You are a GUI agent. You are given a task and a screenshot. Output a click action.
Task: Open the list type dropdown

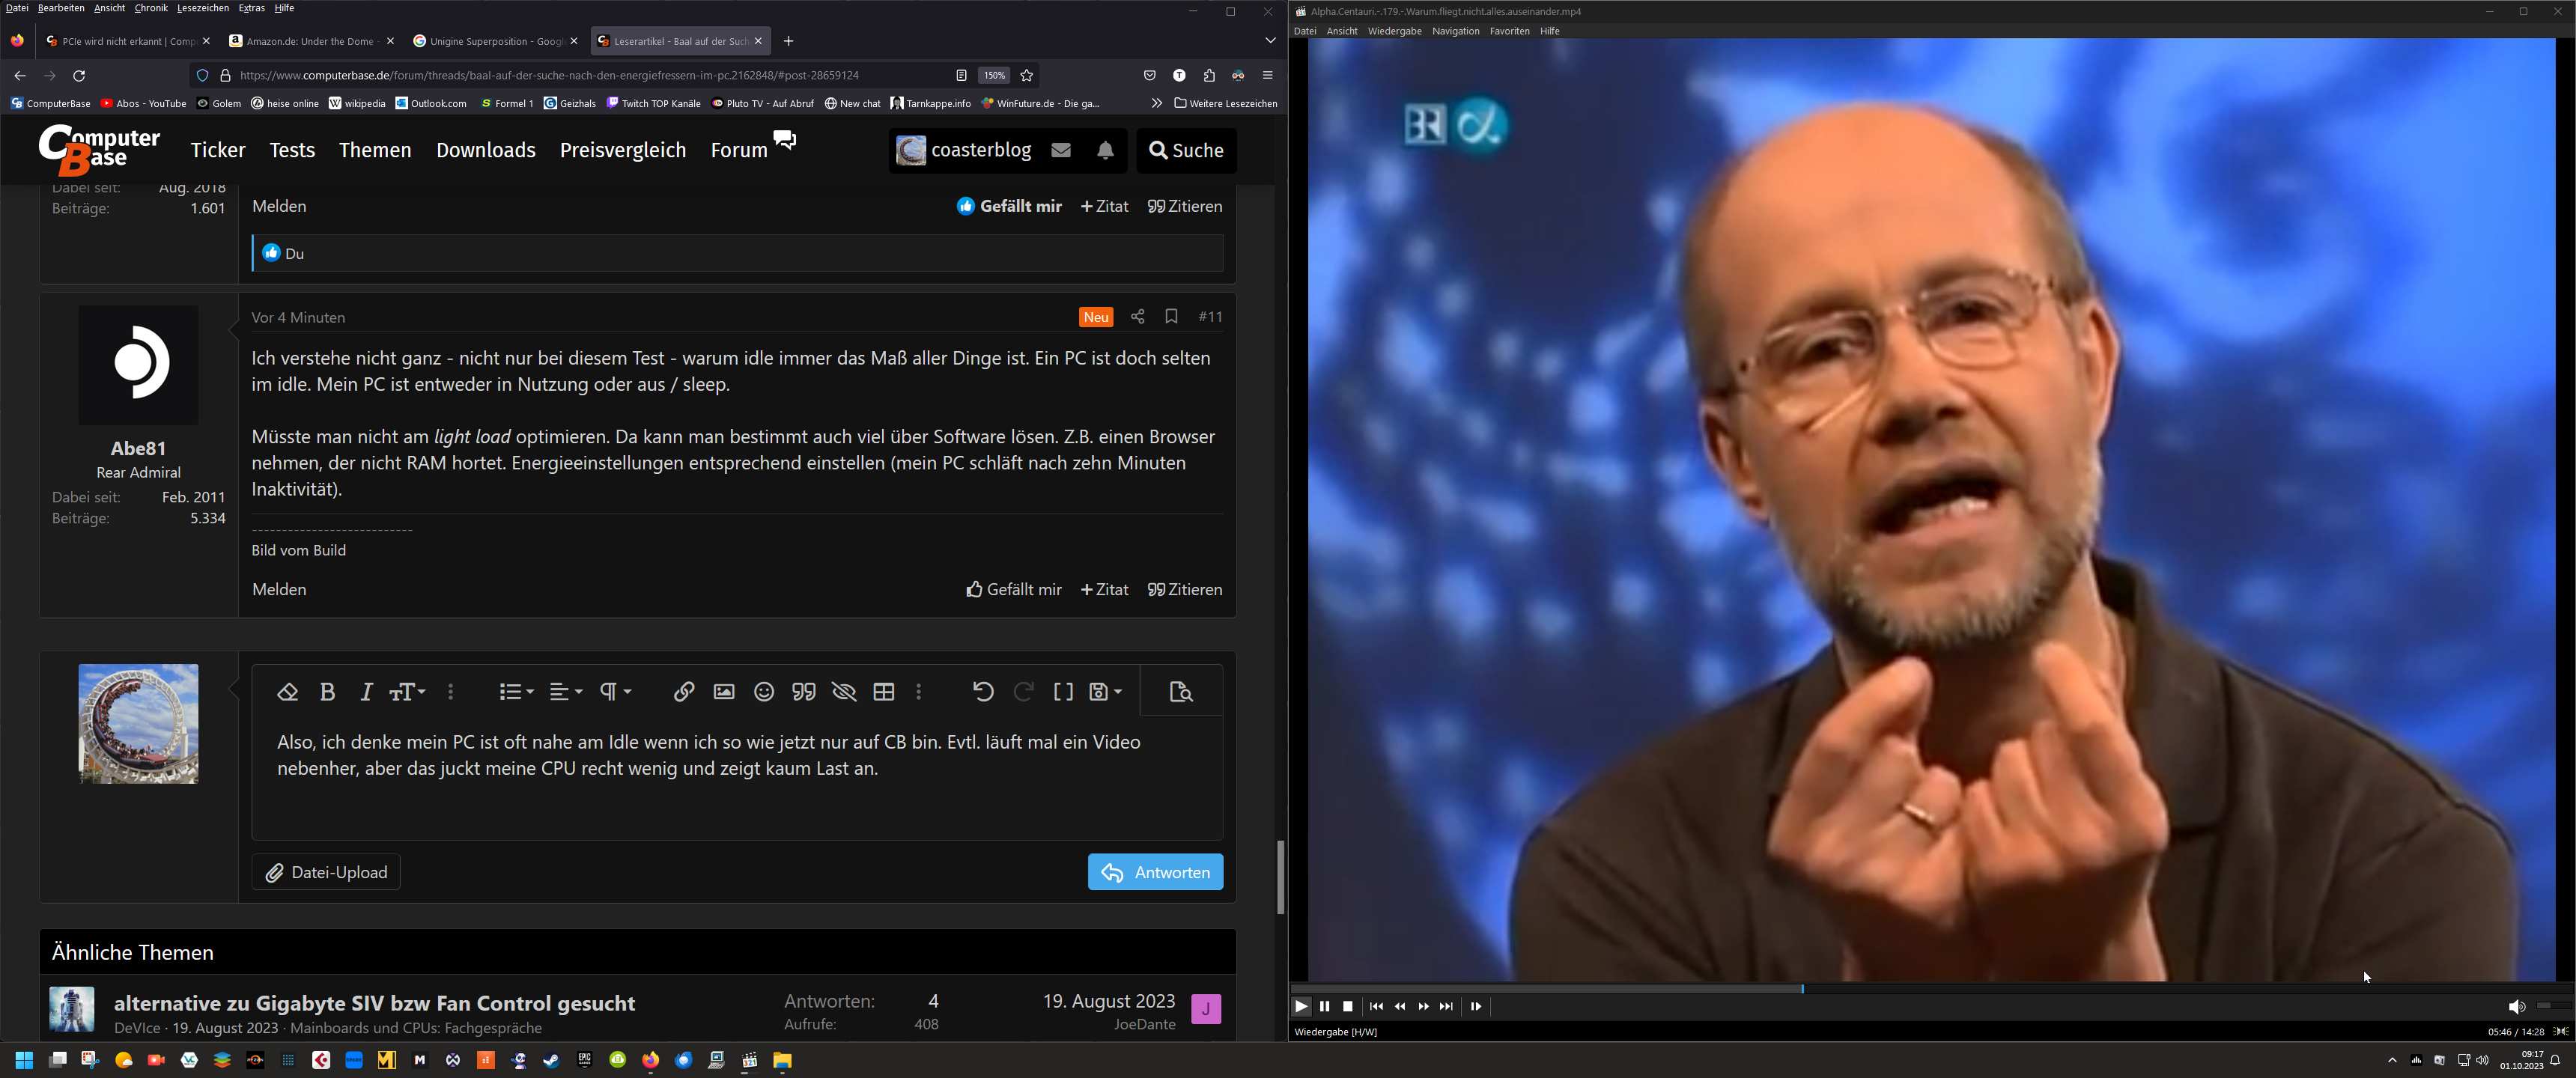(516, 692)
